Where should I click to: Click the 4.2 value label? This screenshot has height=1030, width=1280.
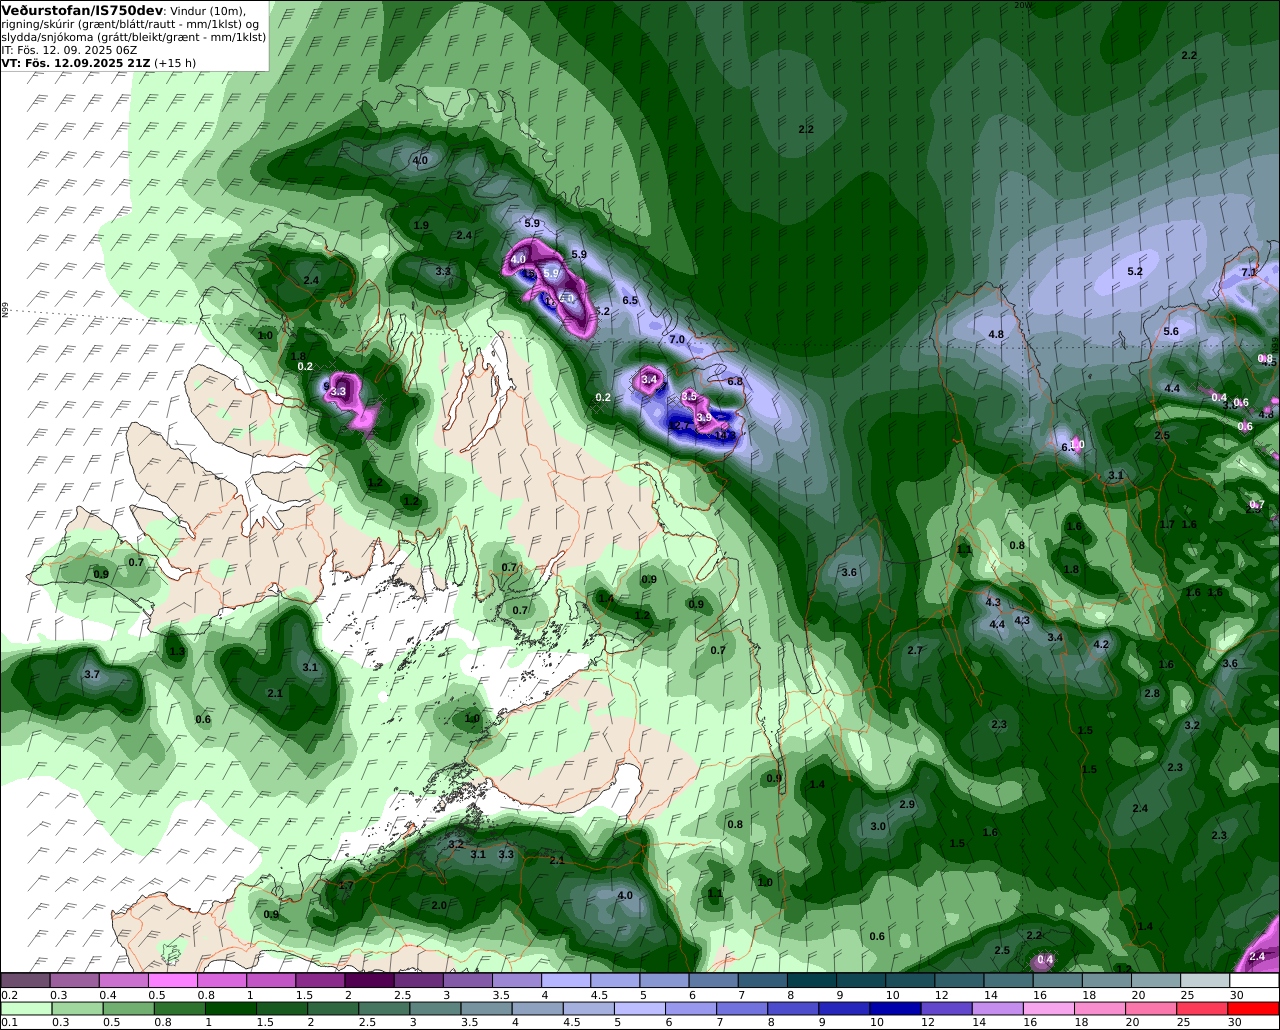point(1102,645)
